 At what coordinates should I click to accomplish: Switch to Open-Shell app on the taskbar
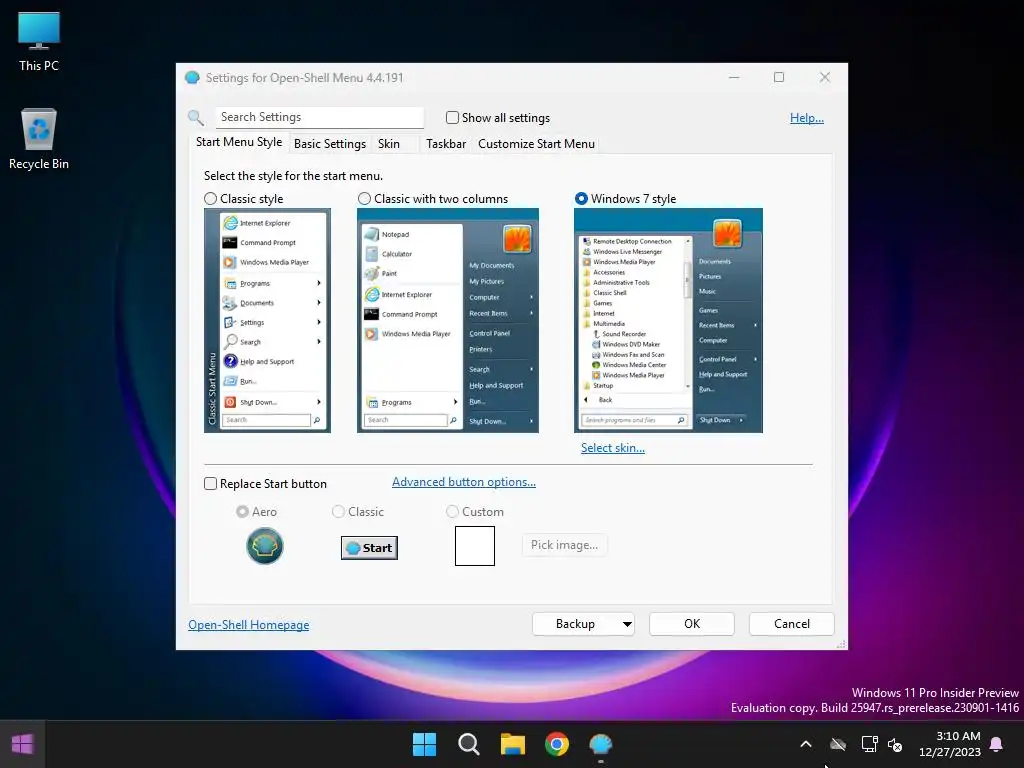tap(600, 744)
